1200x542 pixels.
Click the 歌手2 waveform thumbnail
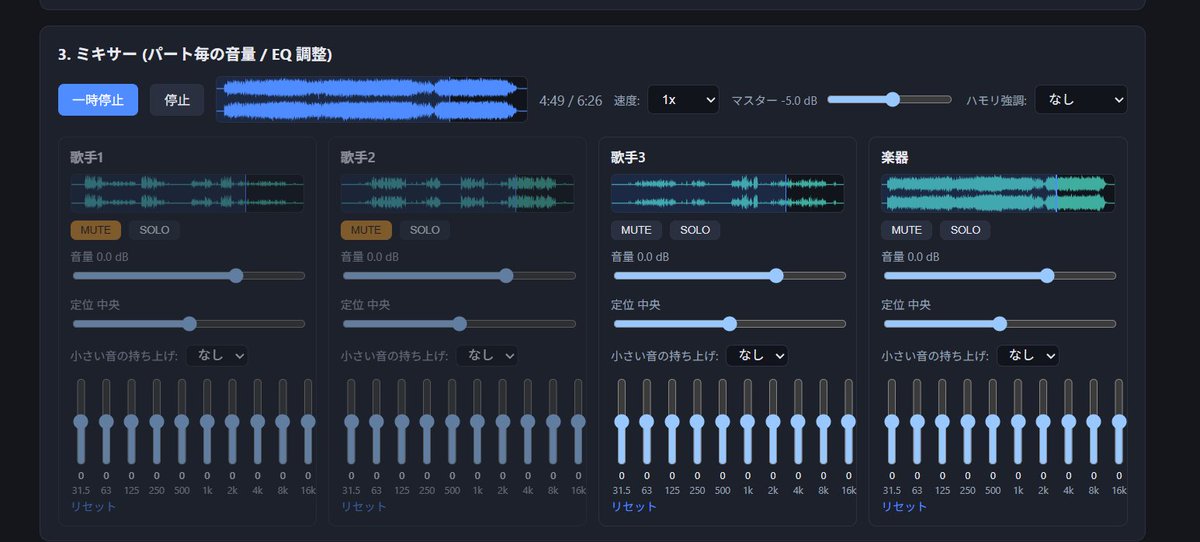[457, 193]
